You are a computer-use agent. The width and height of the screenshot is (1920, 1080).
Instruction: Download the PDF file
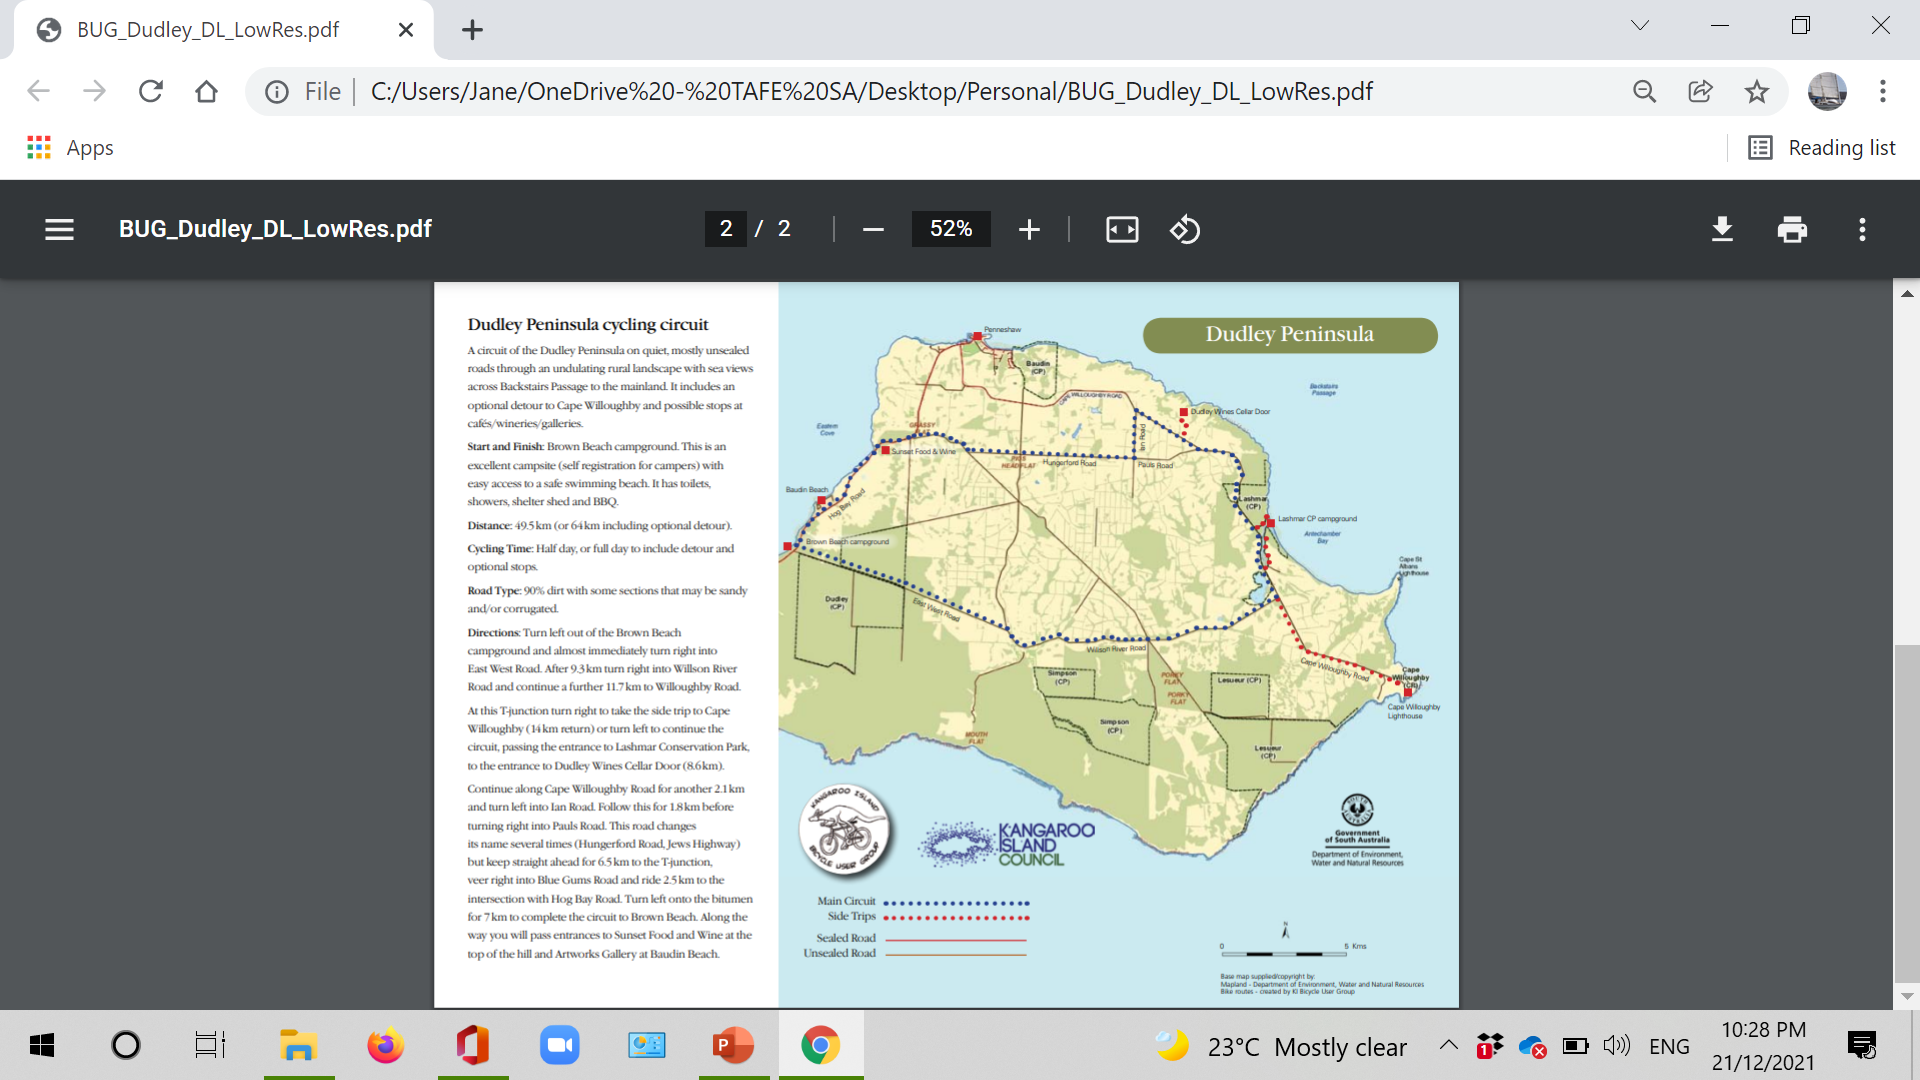point(1722,229)
